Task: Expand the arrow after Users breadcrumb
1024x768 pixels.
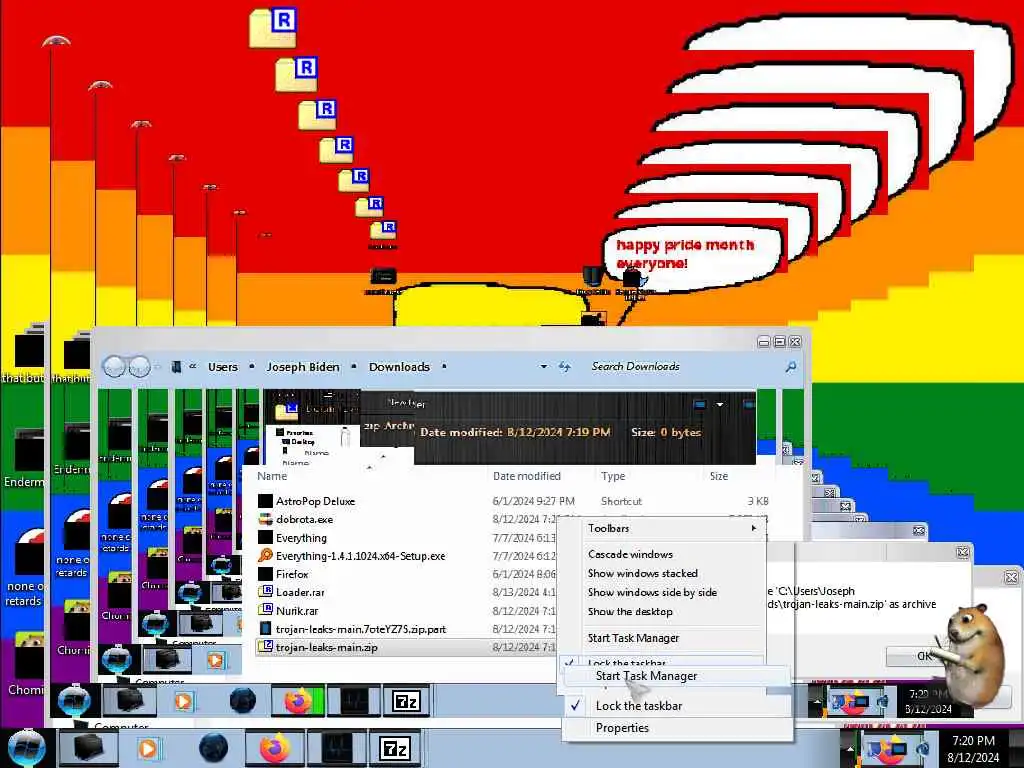Action: point(252,367)
